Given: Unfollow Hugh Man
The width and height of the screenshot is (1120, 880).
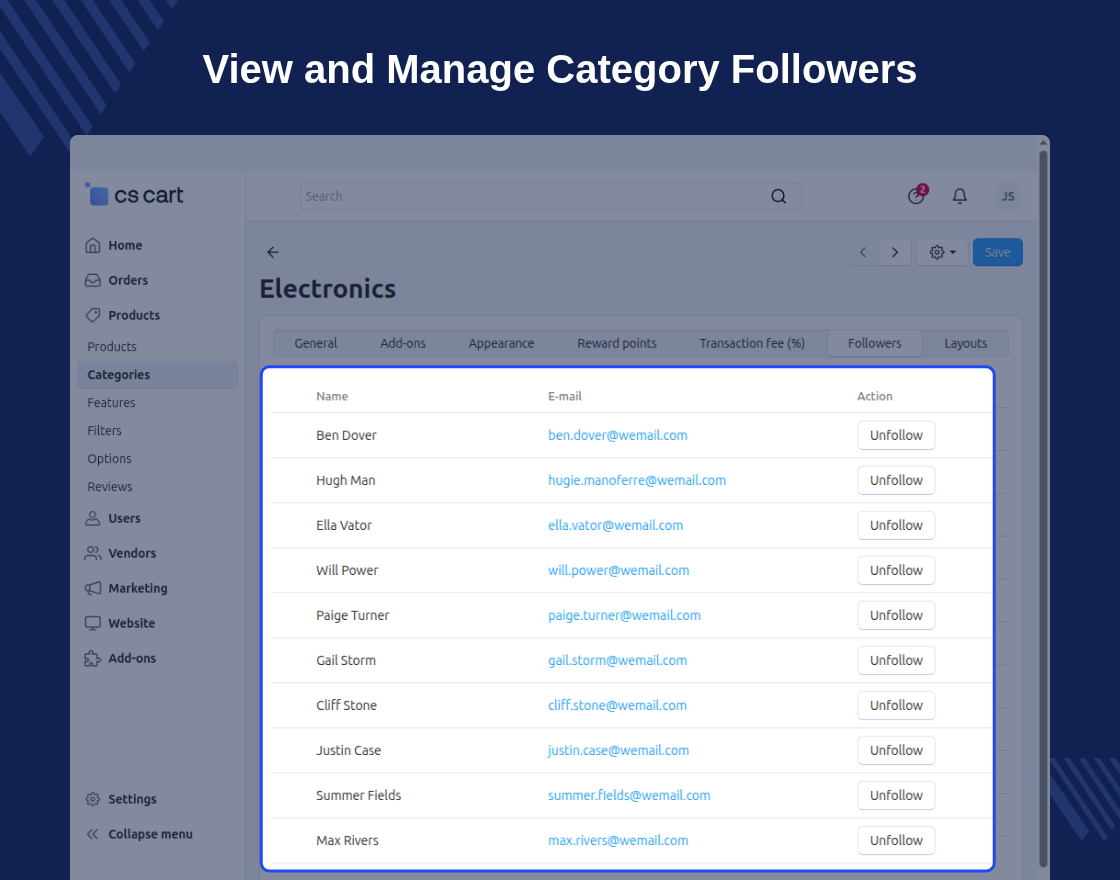Looking at the screenshot, I should coord(896,480).
